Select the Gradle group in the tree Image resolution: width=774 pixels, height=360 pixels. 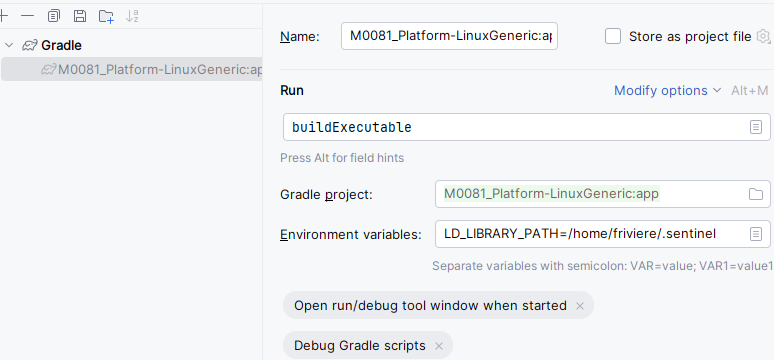coord(61,45)
